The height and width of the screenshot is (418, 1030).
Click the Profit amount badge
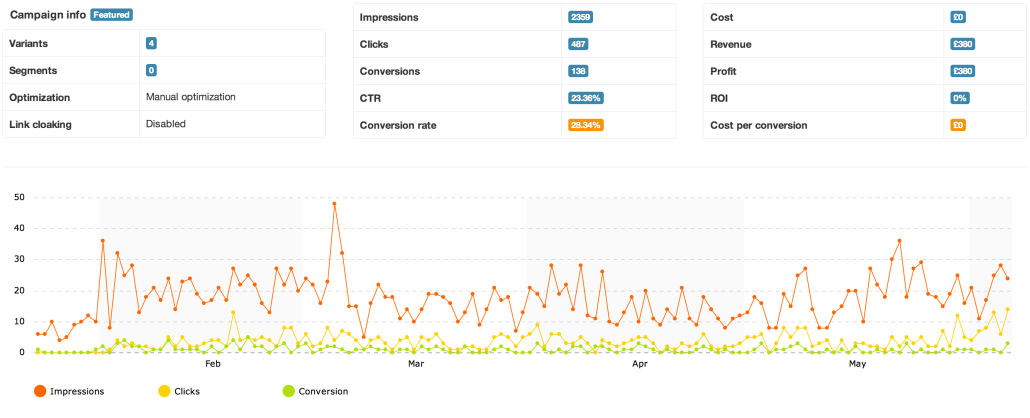tap(963, 72)
